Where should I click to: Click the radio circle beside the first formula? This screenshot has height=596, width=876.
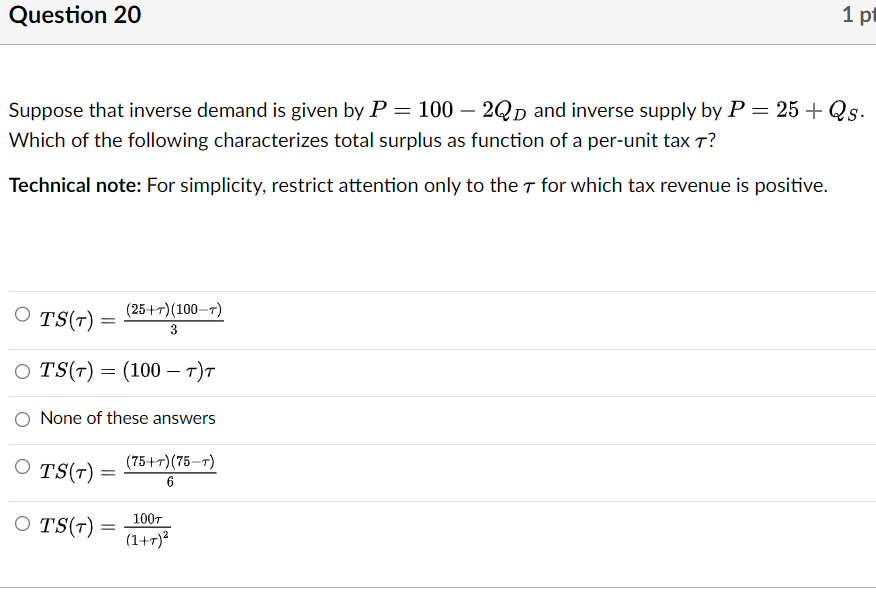click(x=22, y=313)
